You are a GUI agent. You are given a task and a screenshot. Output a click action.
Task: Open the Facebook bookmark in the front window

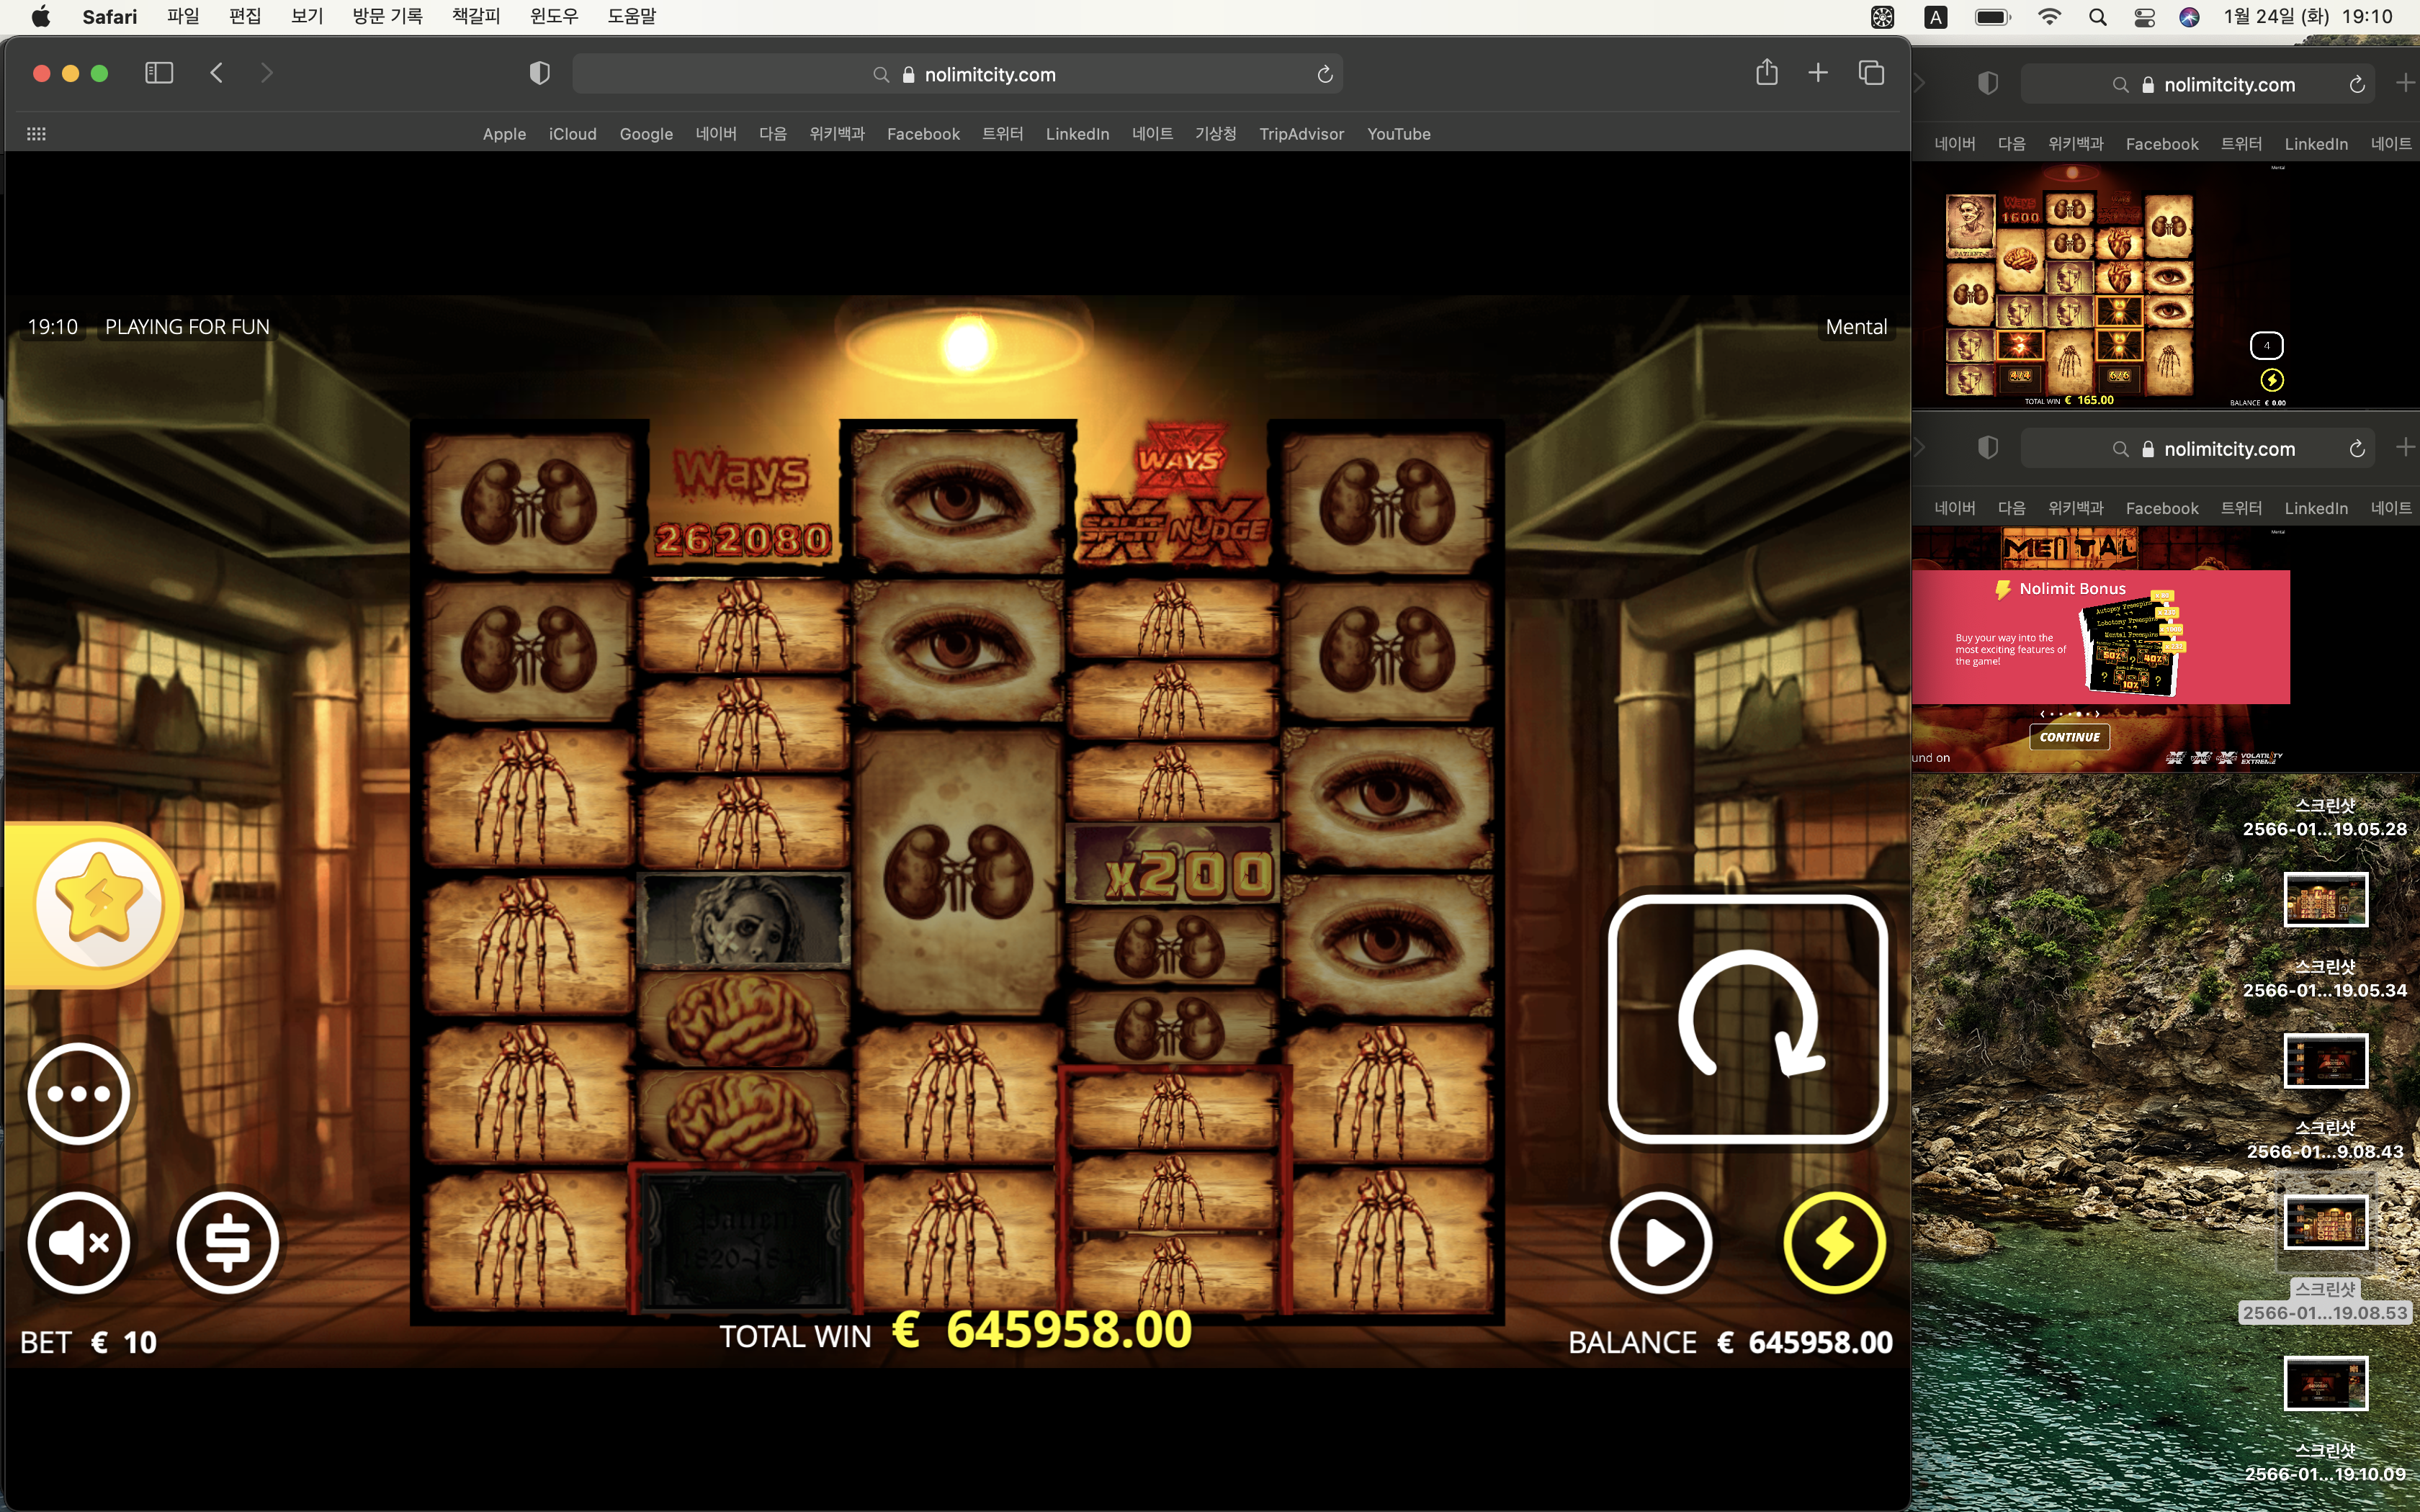(x=923, y=134)
